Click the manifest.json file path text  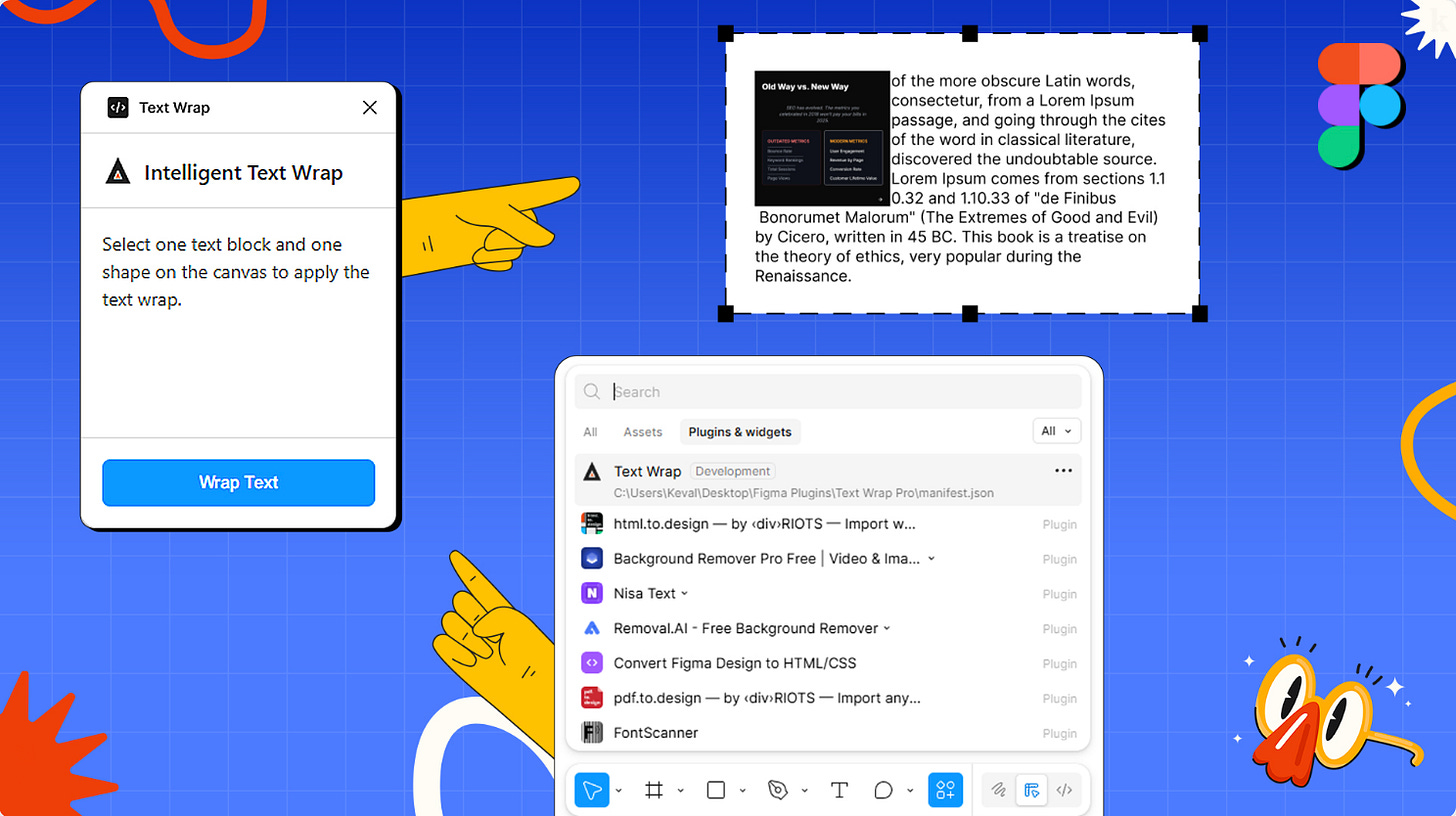point(804,493)
